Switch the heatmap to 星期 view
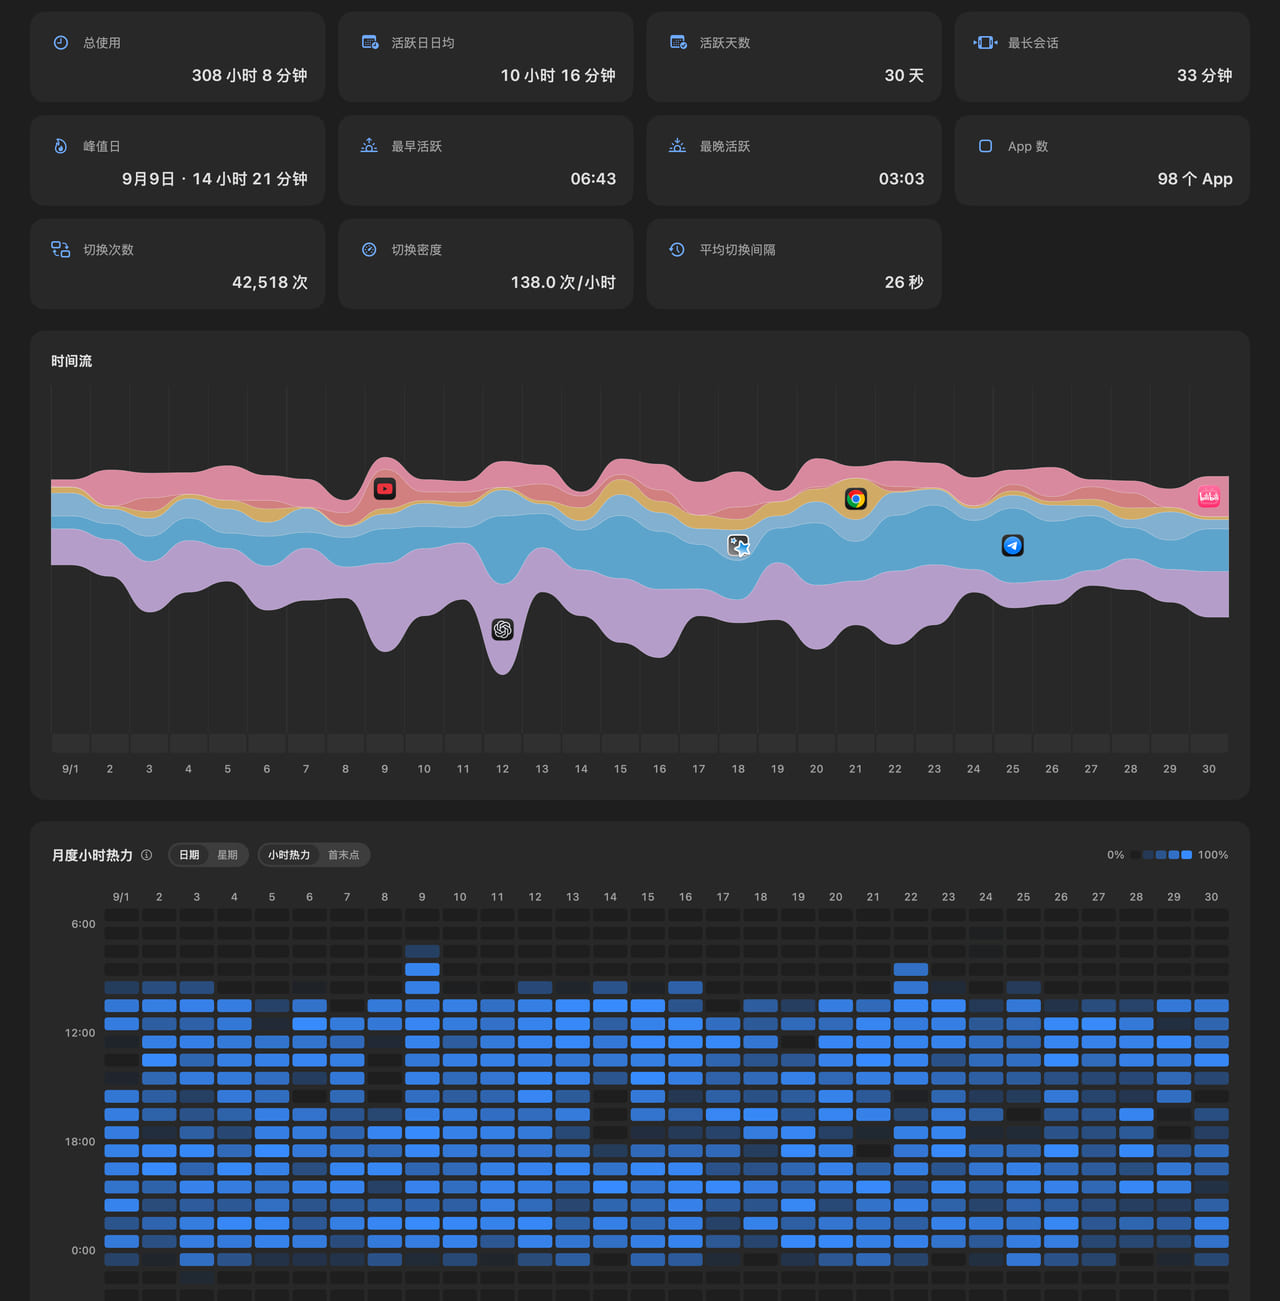This screenshot has width=1280, height=1301. pos(228,855)
